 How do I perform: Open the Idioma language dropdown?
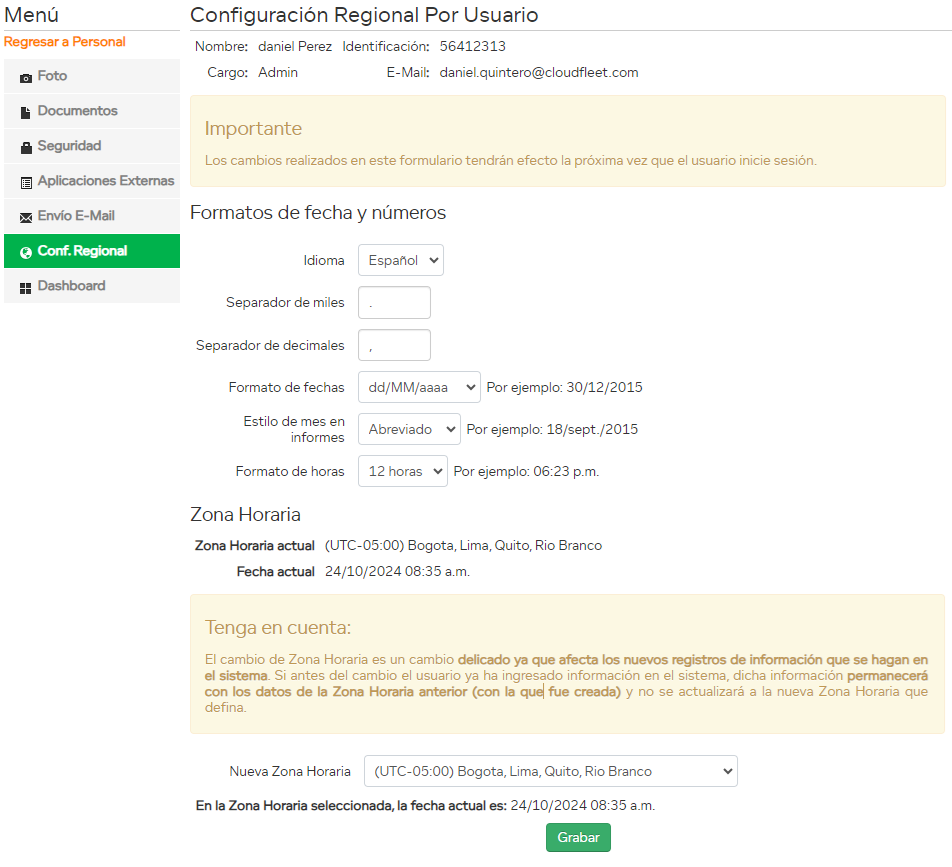coord(400,260)
